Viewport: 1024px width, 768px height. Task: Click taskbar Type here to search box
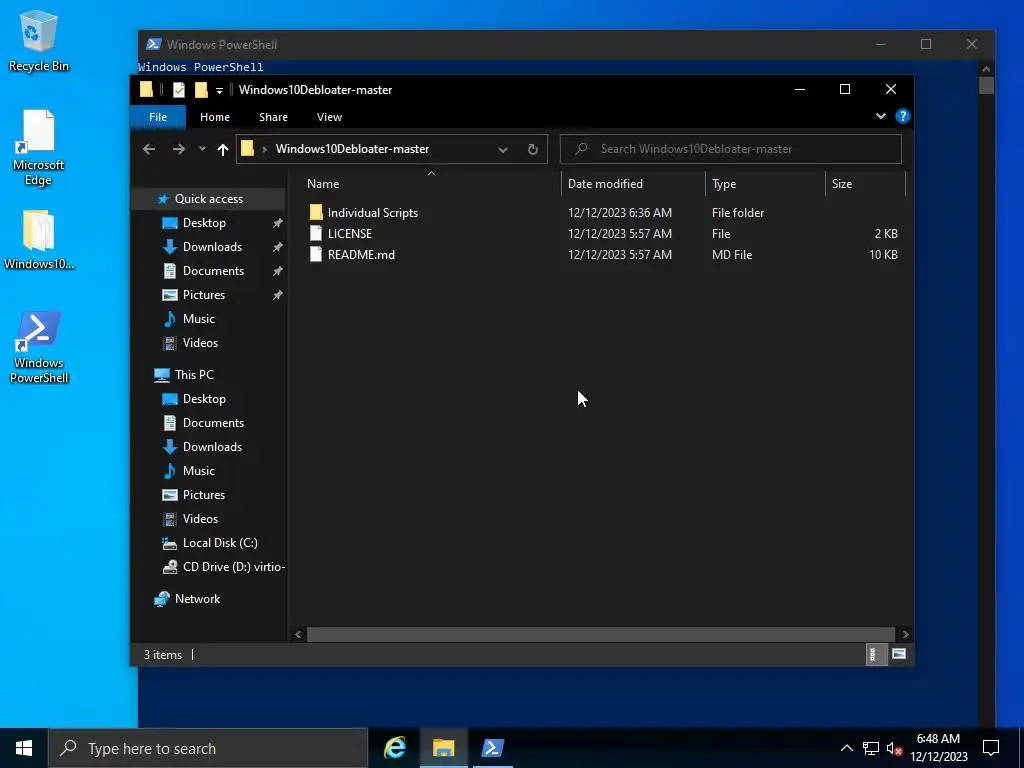point(208,748)
